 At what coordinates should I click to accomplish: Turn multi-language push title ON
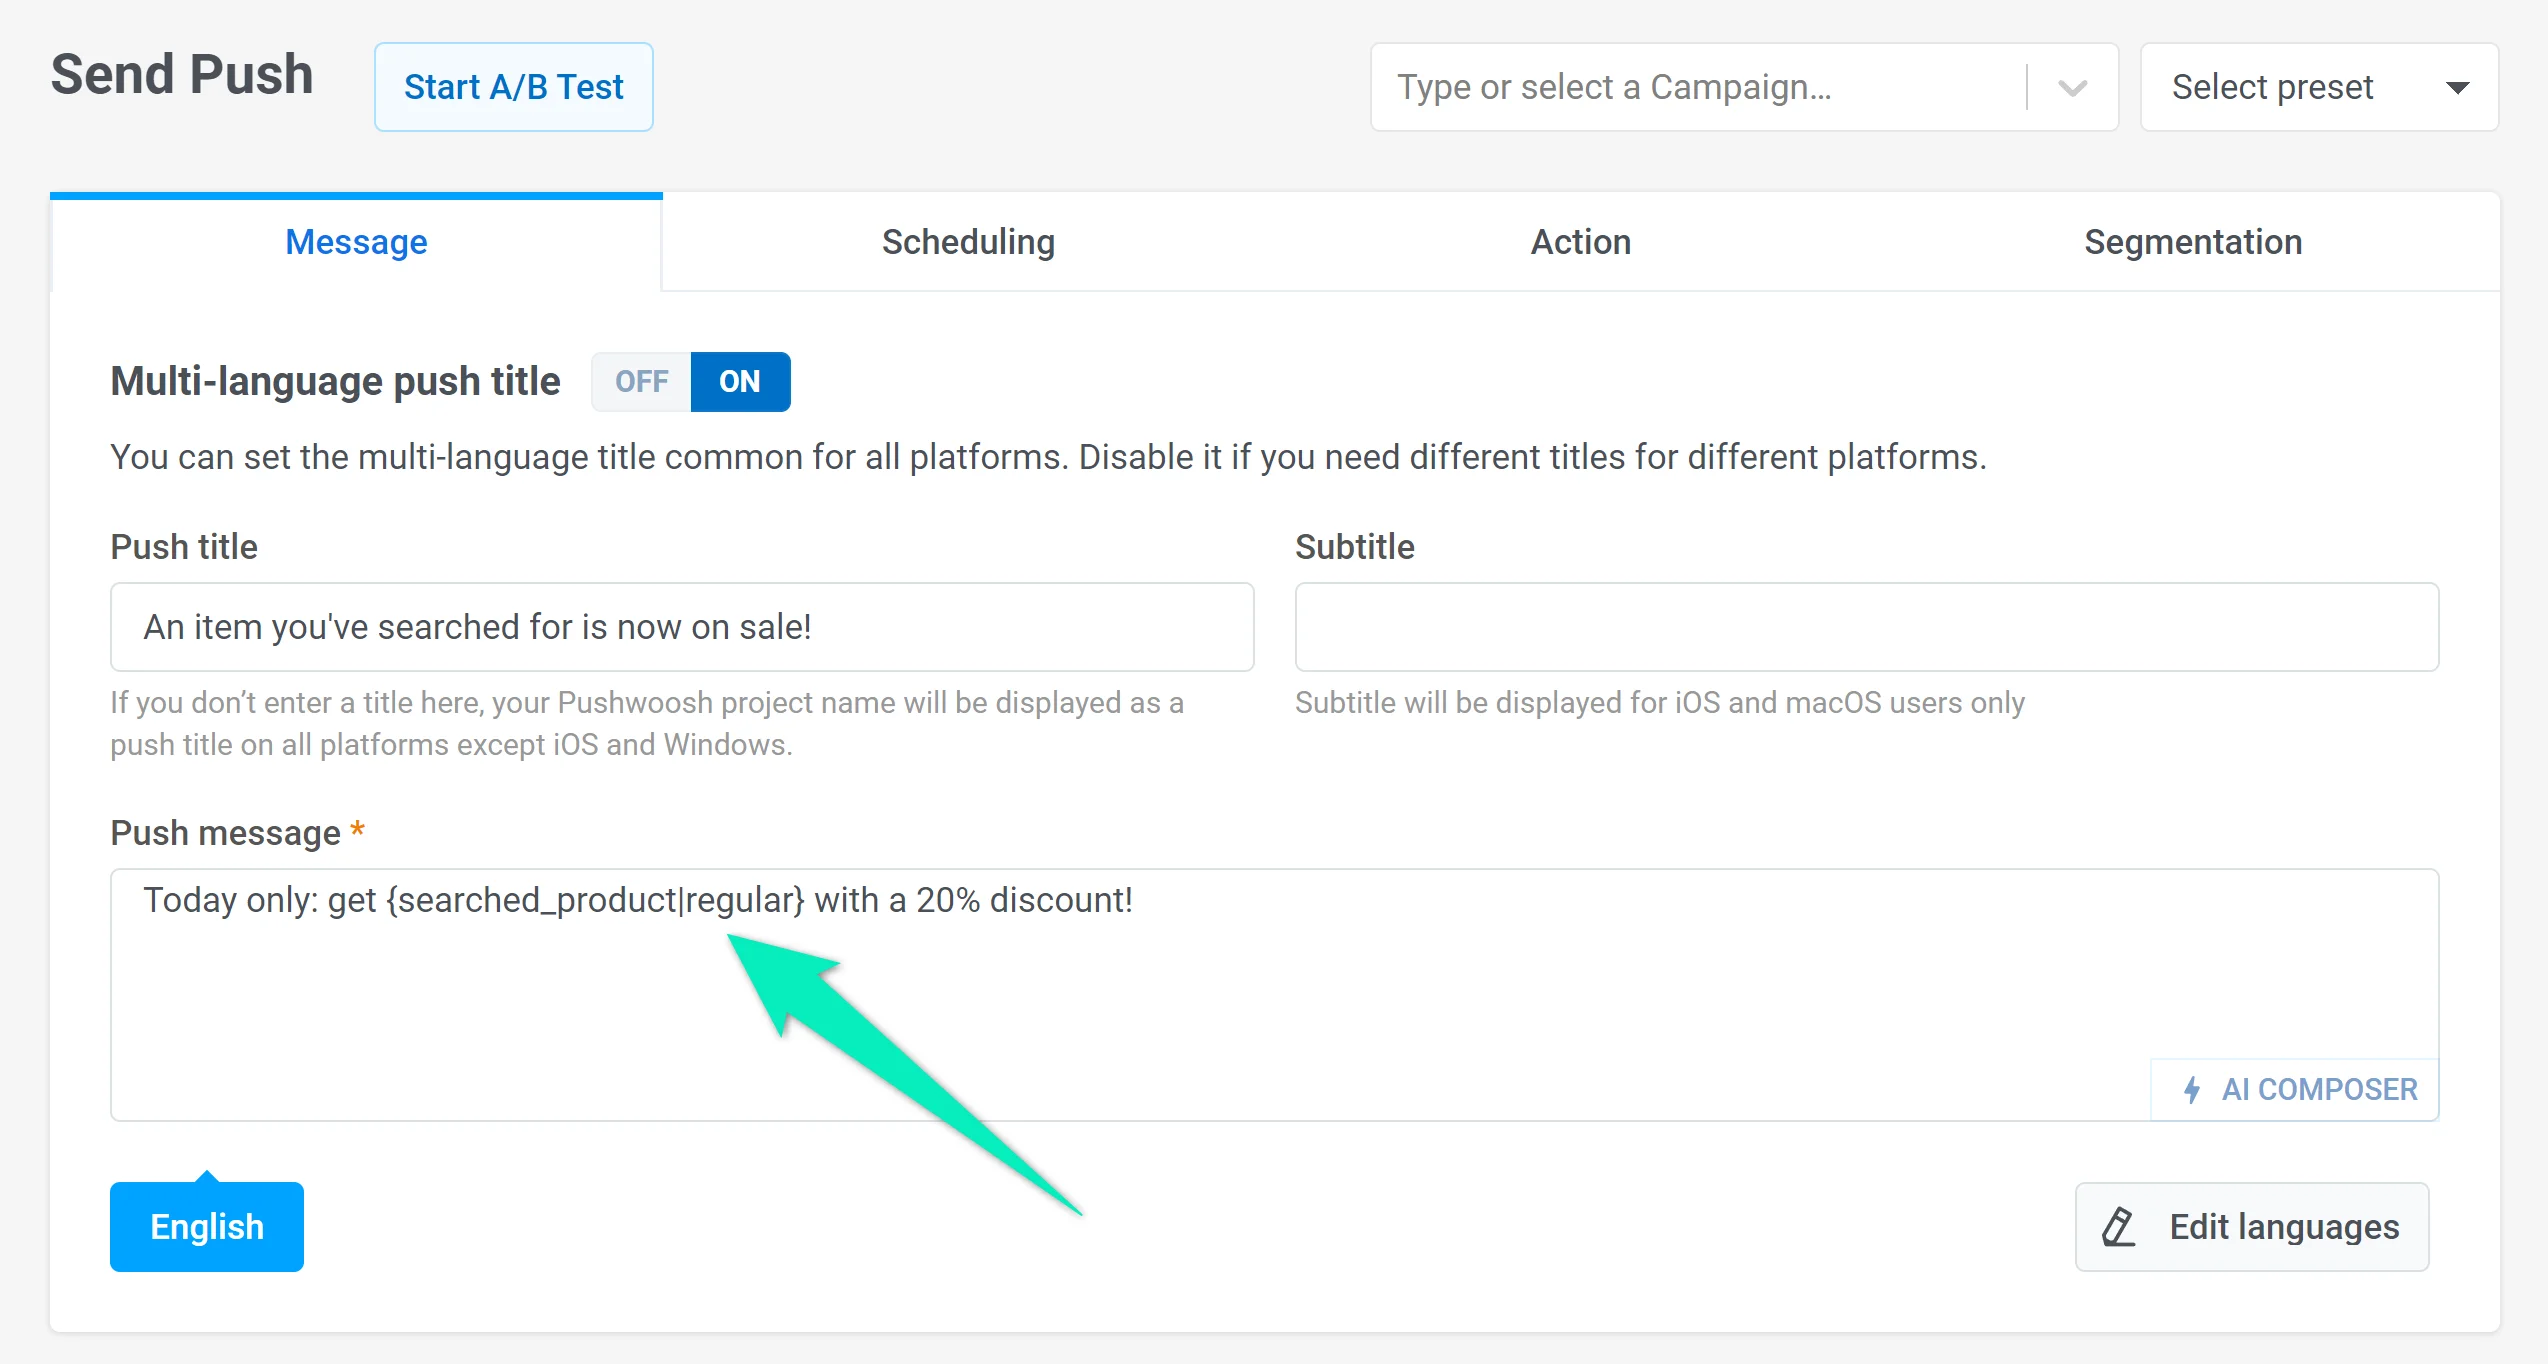coord(740,381)
